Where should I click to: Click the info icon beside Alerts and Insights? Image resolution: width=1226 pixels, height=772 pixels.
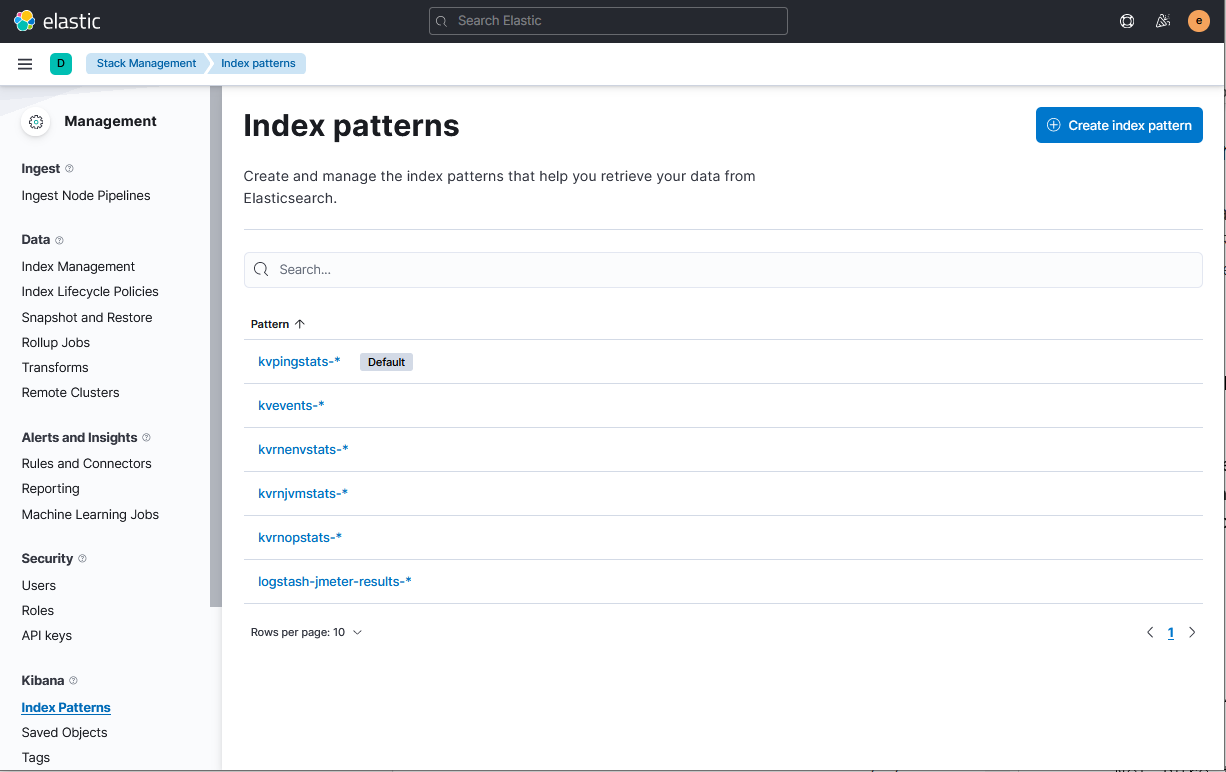click(x=147, y=437)
